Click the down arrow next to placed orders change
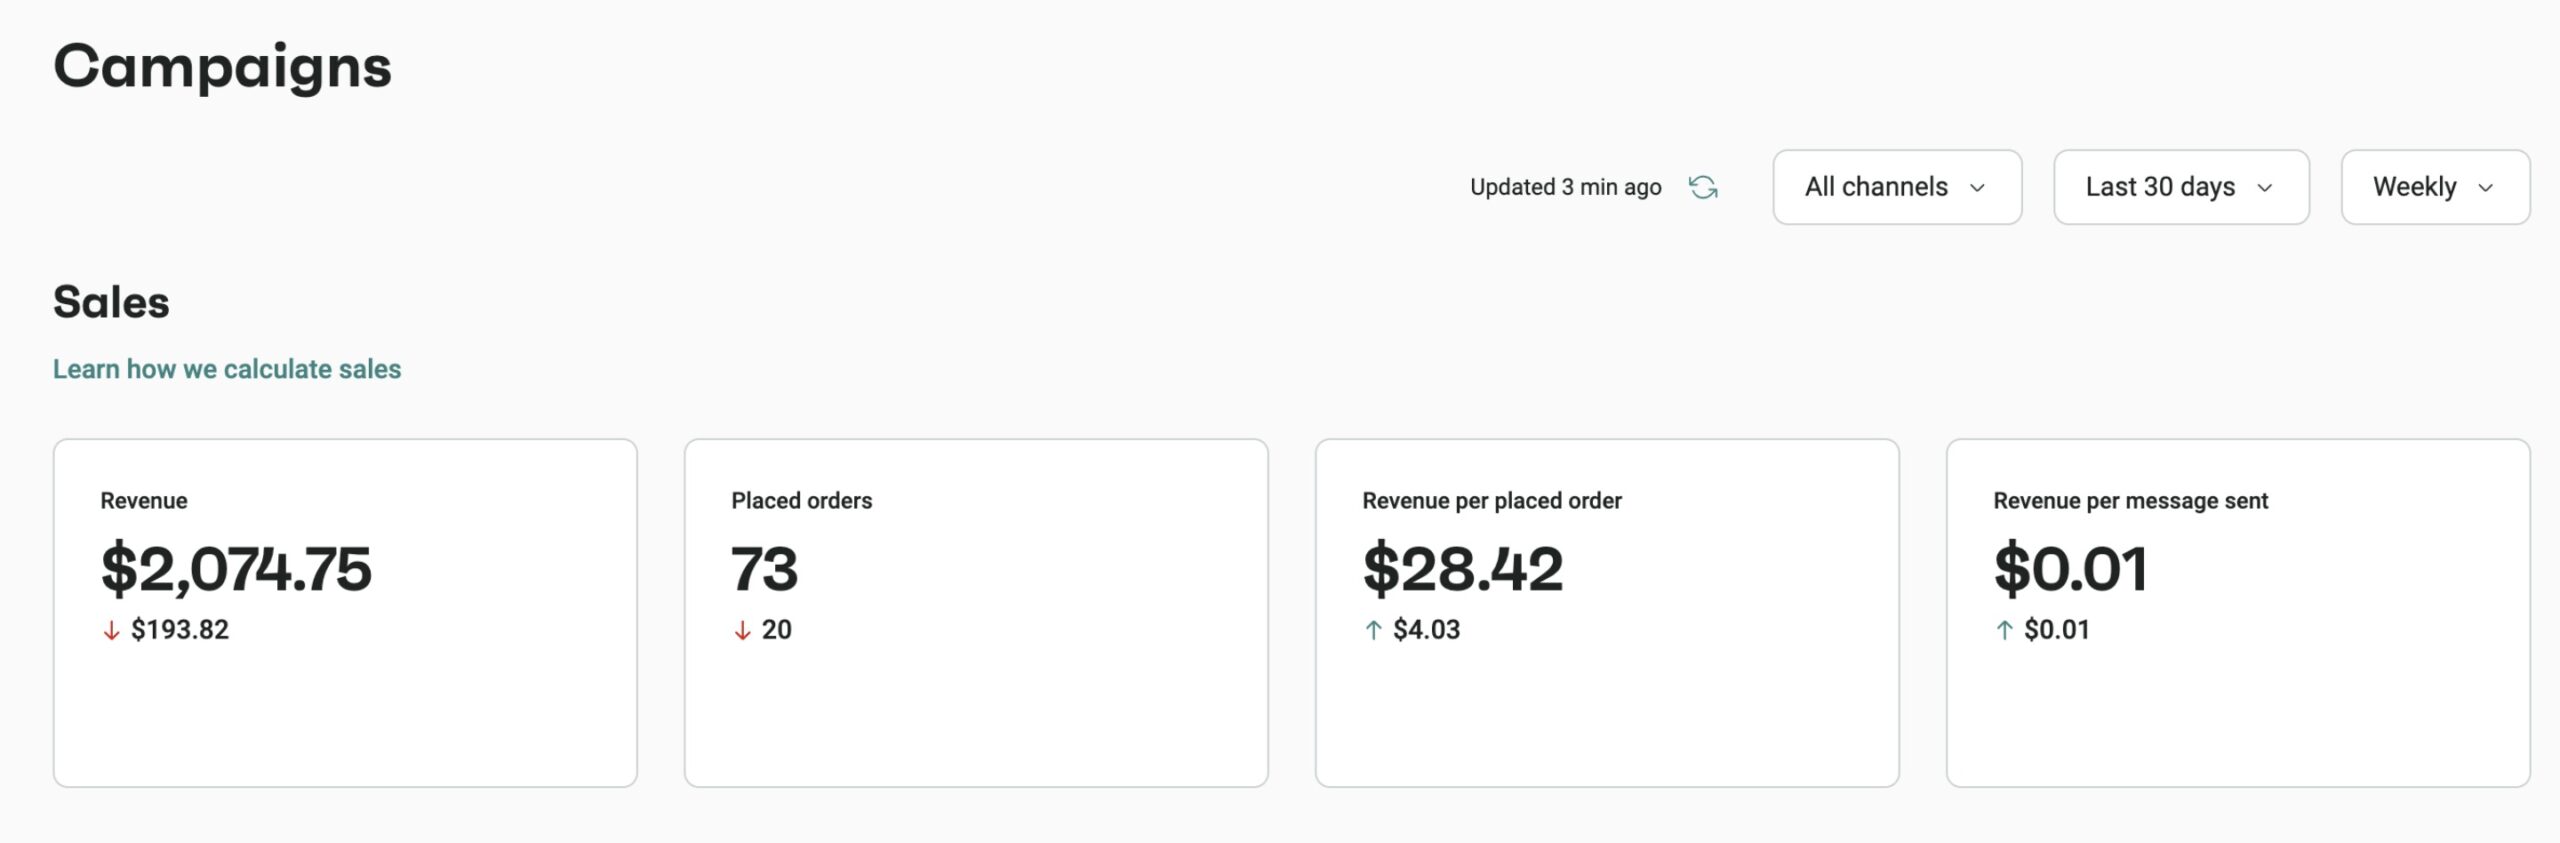The image size is (2560, 843). pyautogui.click(x=741, y=630)
